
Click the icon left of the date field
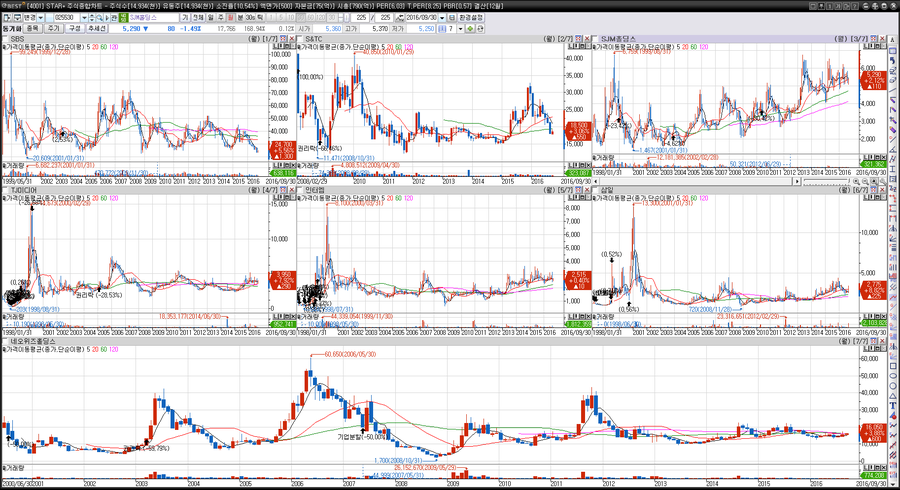click(x=399, y=18)
